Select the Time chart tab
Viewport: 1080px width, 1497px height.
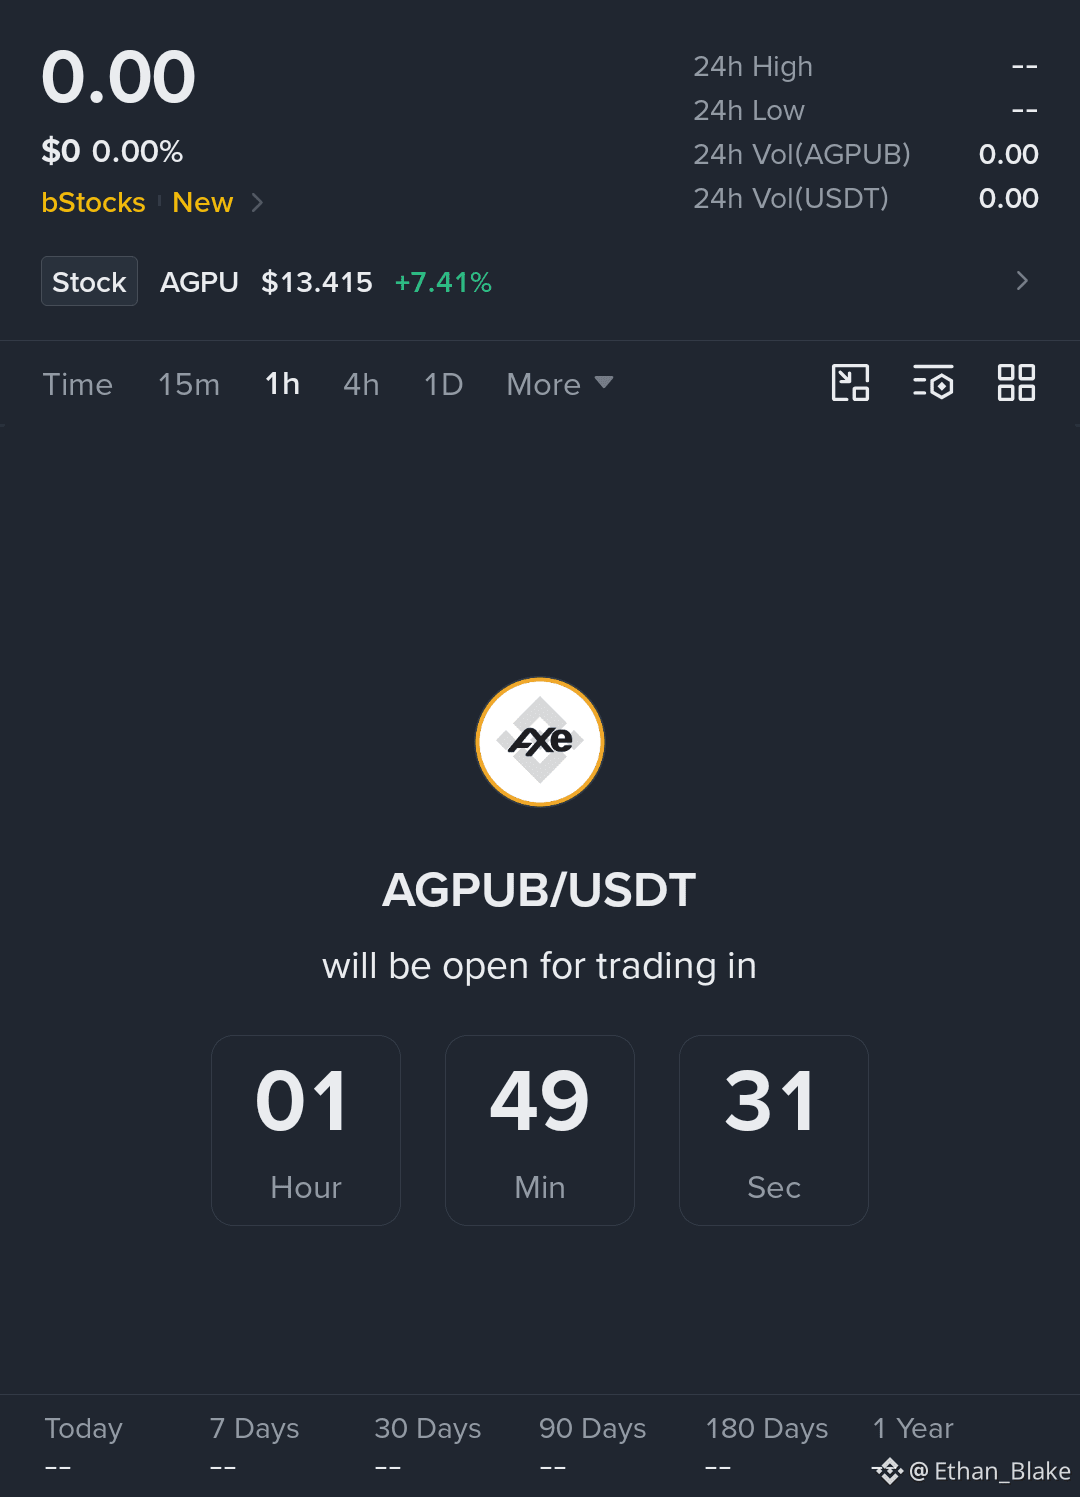[78, 384]
